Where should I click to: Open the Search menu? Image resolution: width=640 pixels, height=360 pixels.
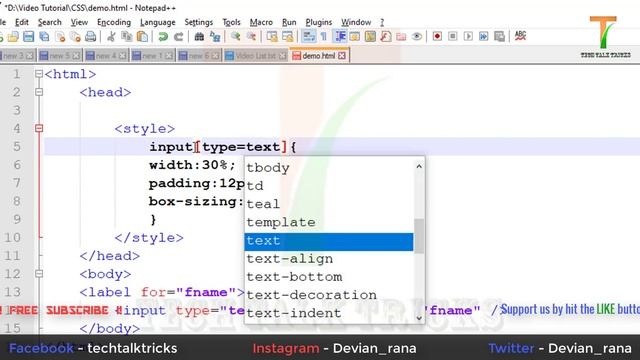(50, 22)
